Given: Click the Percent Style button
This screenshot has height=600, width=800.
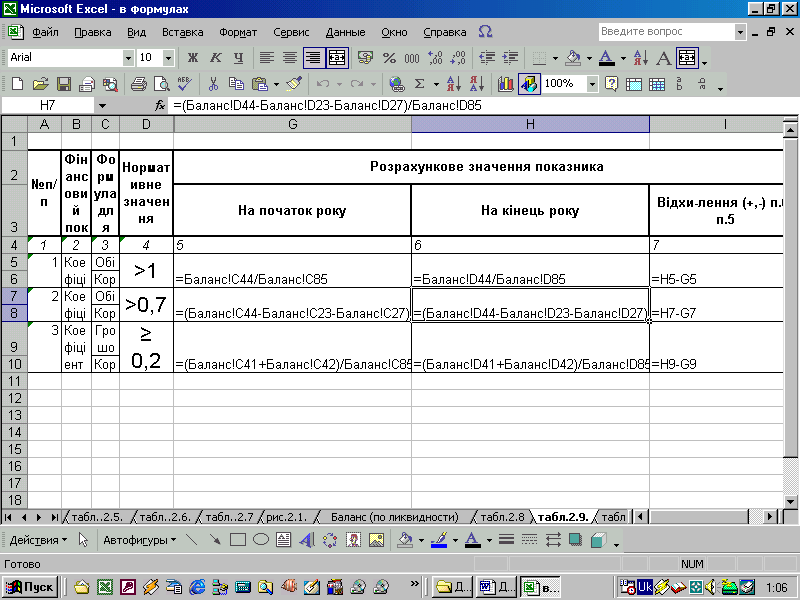Looking at the screenshot, I should coord(388,58).
